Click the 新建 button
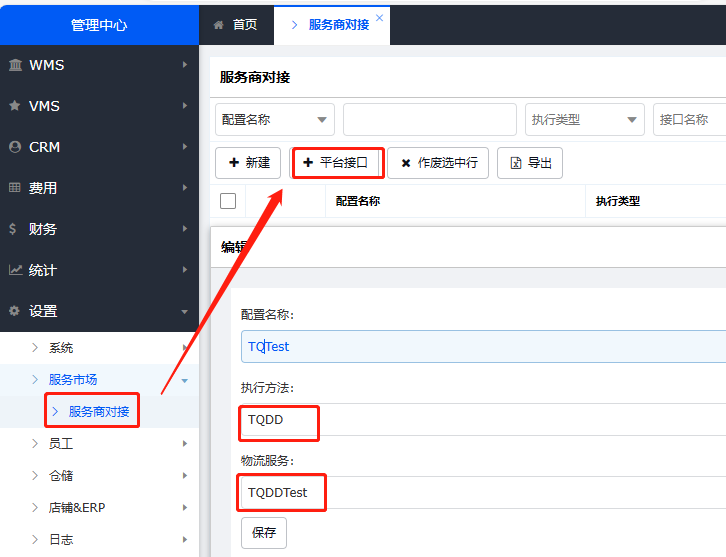Viewport: 726px width, 557px height. (x=248, y=163)
